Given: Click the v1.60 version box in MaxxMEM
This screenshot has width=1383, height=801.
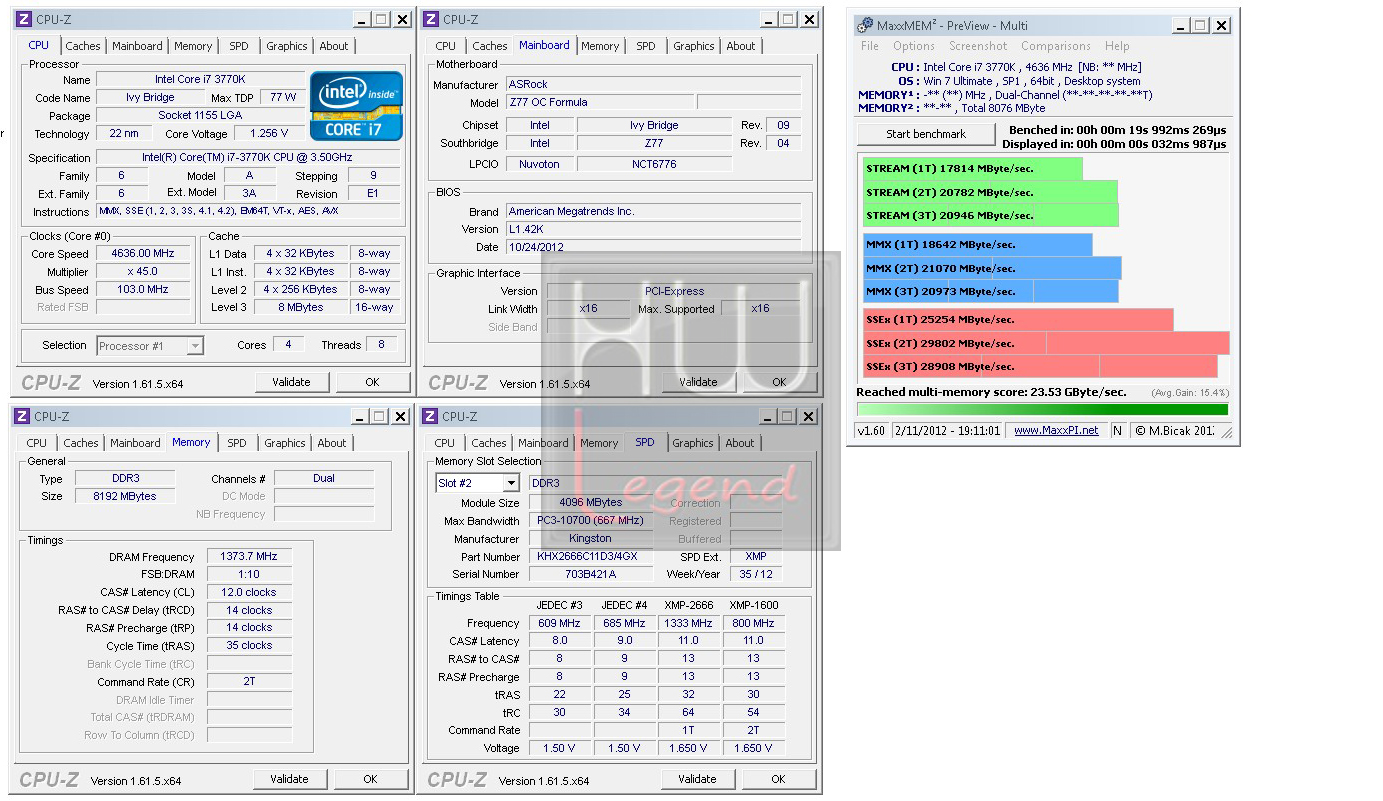Looking at the screenshot, I should [872, 430].
